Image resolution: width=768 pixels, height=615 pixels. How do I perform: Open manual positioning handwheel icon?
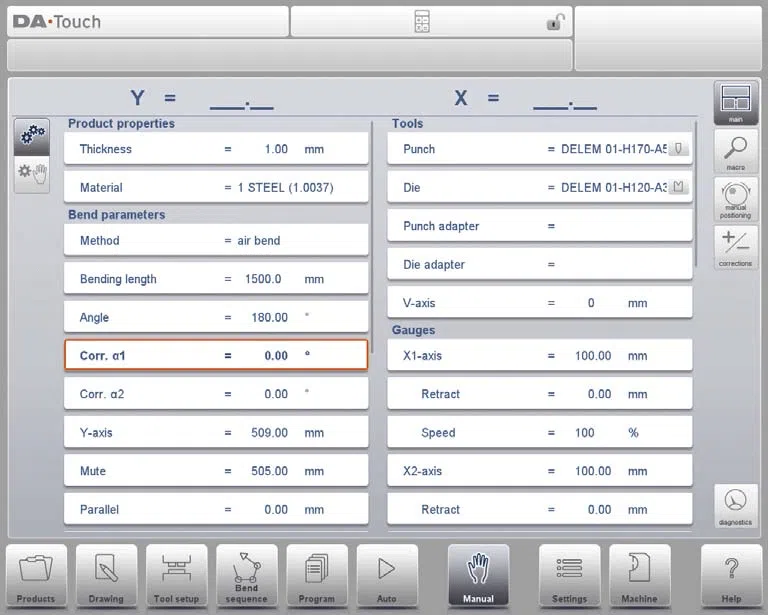point(736,199)
